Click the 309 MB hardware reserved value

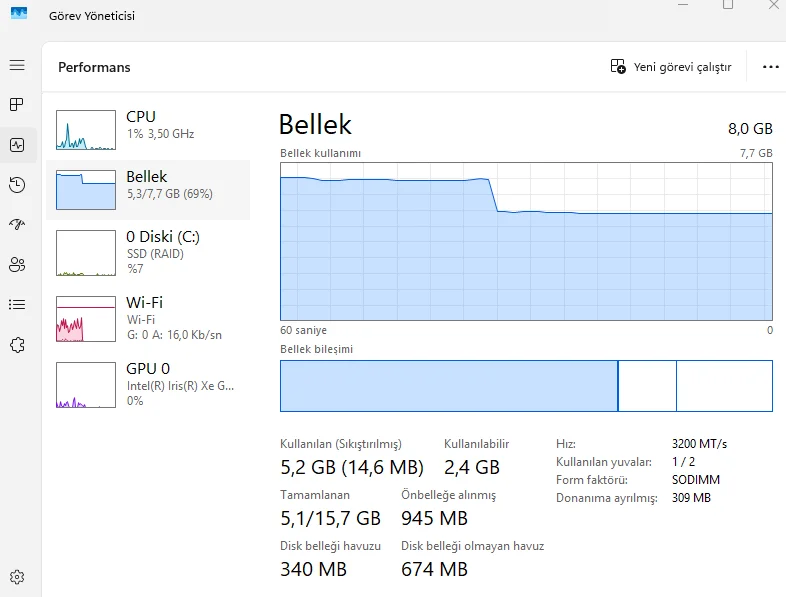tap(691, 498)
